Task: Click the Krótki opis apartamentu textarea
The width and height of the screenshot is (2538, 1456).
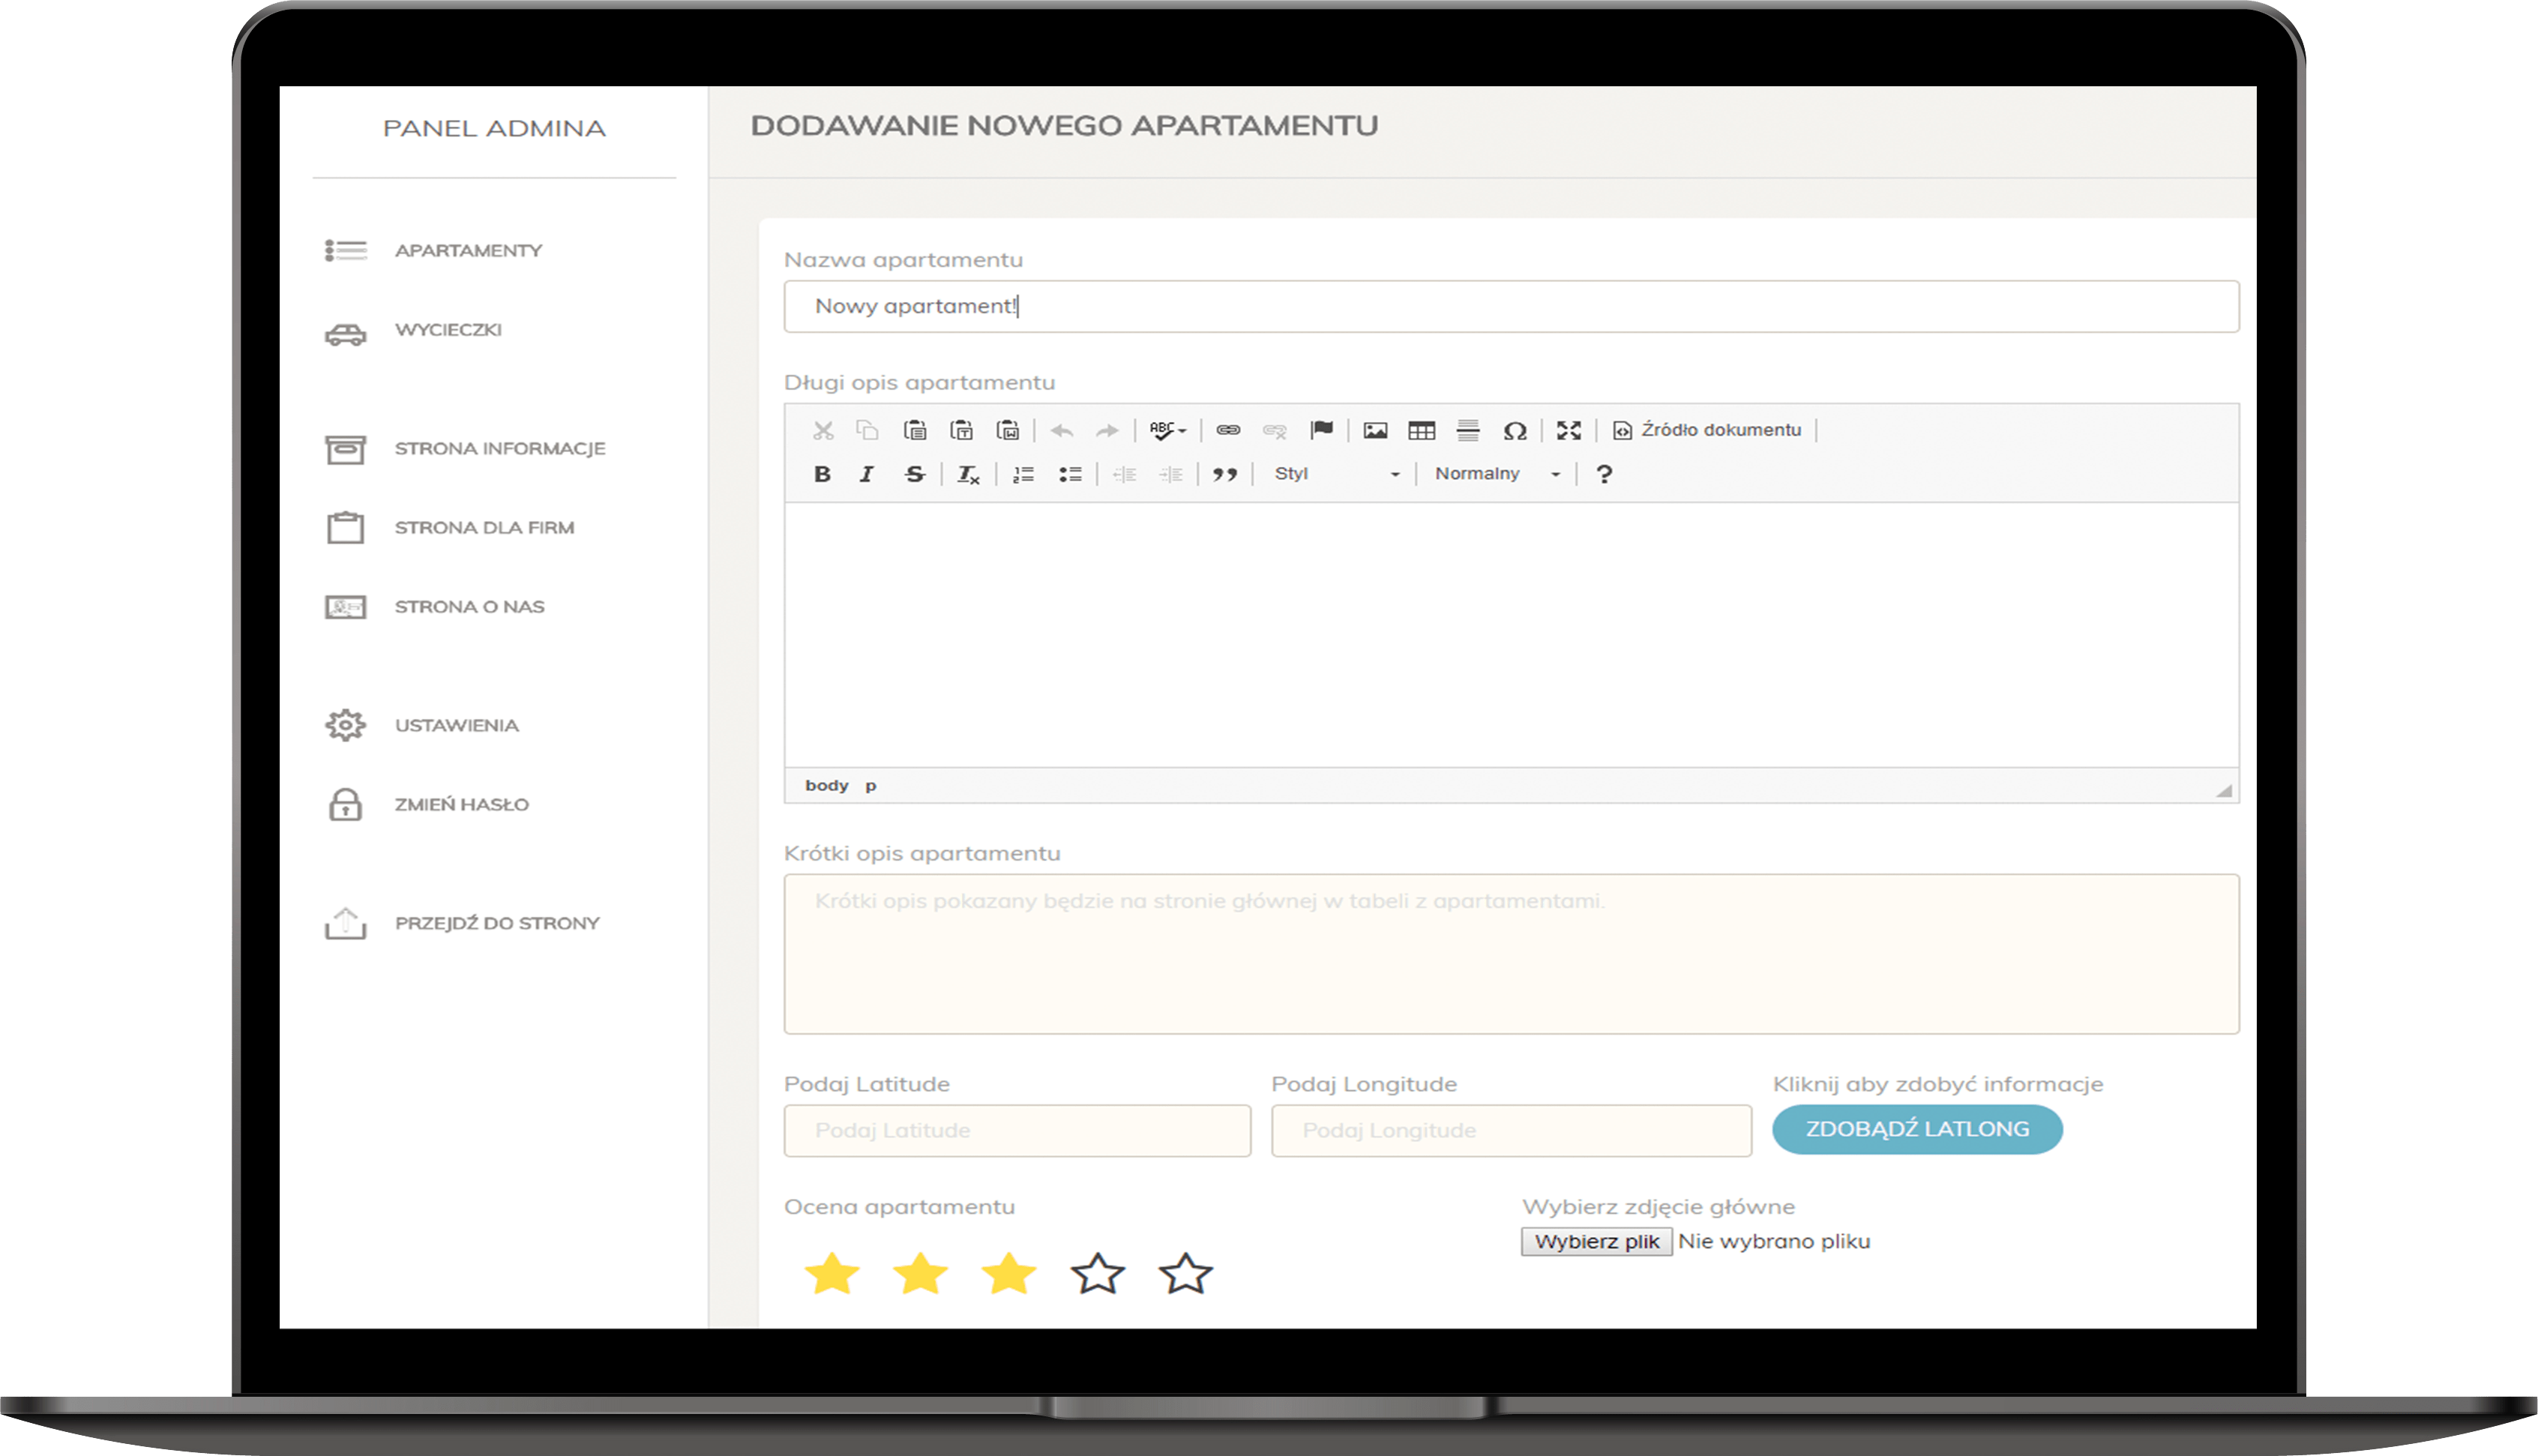Action: point(1511,954)
